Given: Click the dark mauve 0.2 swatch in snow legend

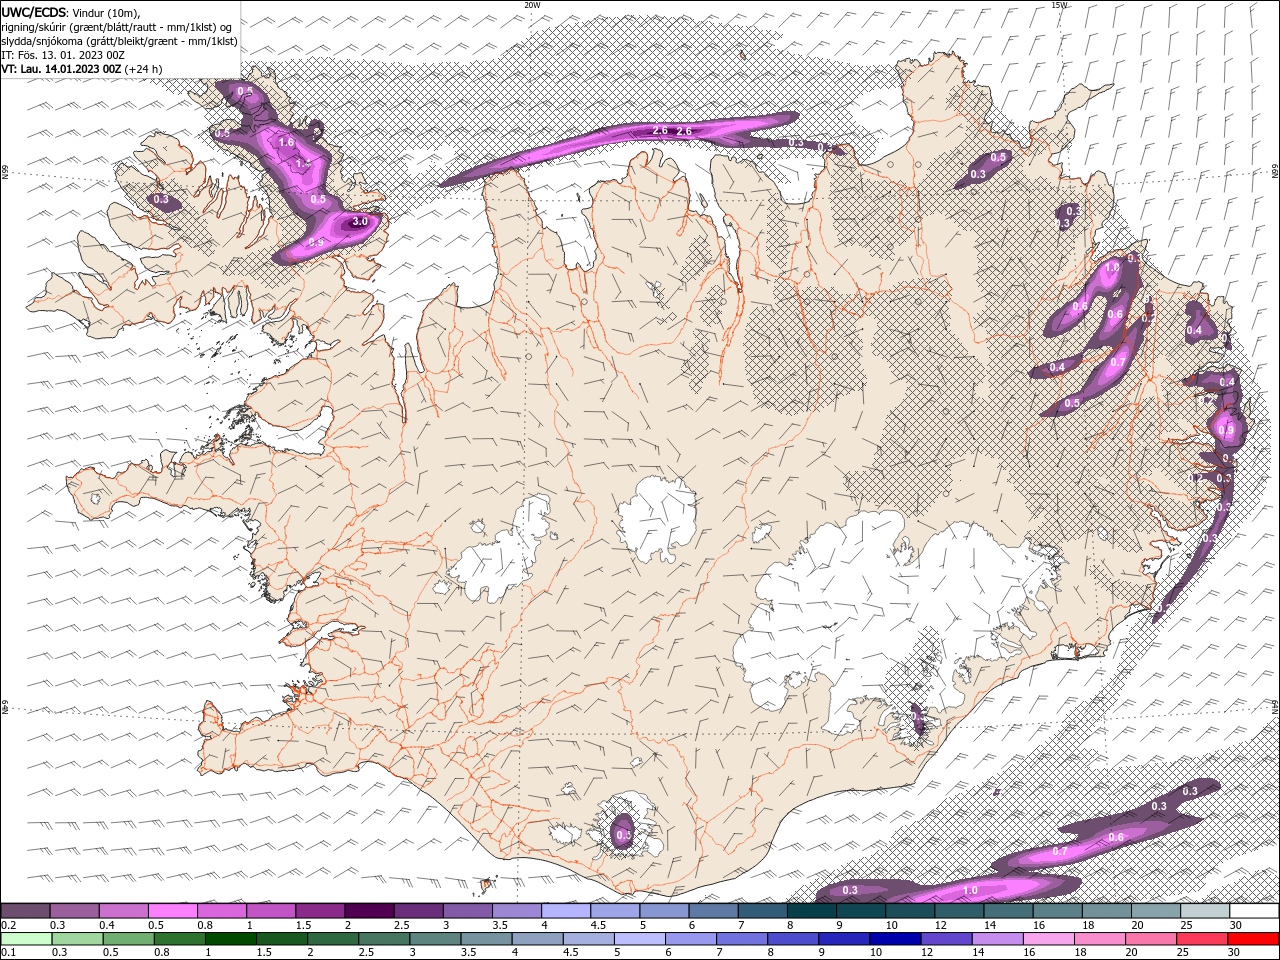Looking at the screenshot, I should (x=25, y=911).
